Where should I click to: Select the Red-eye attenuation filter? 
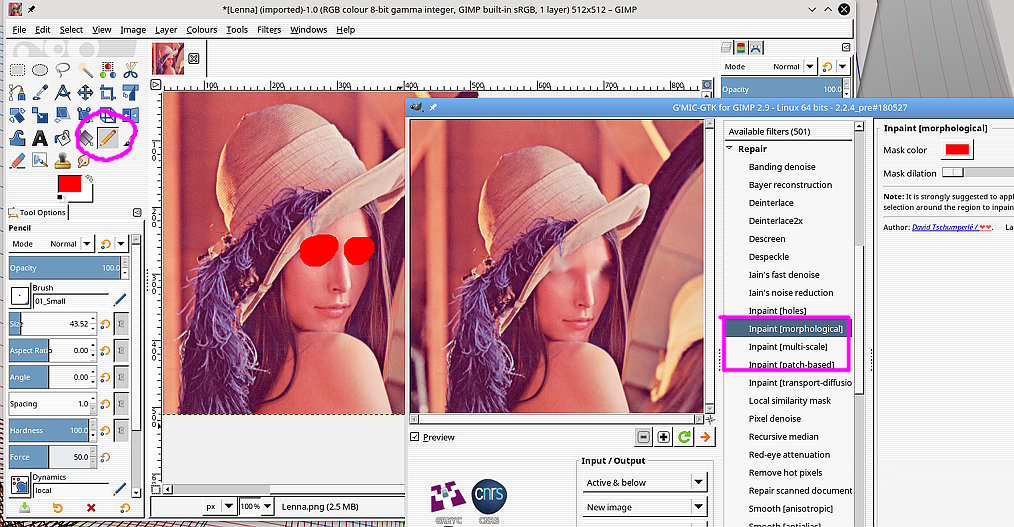click(x=789, y=455)
